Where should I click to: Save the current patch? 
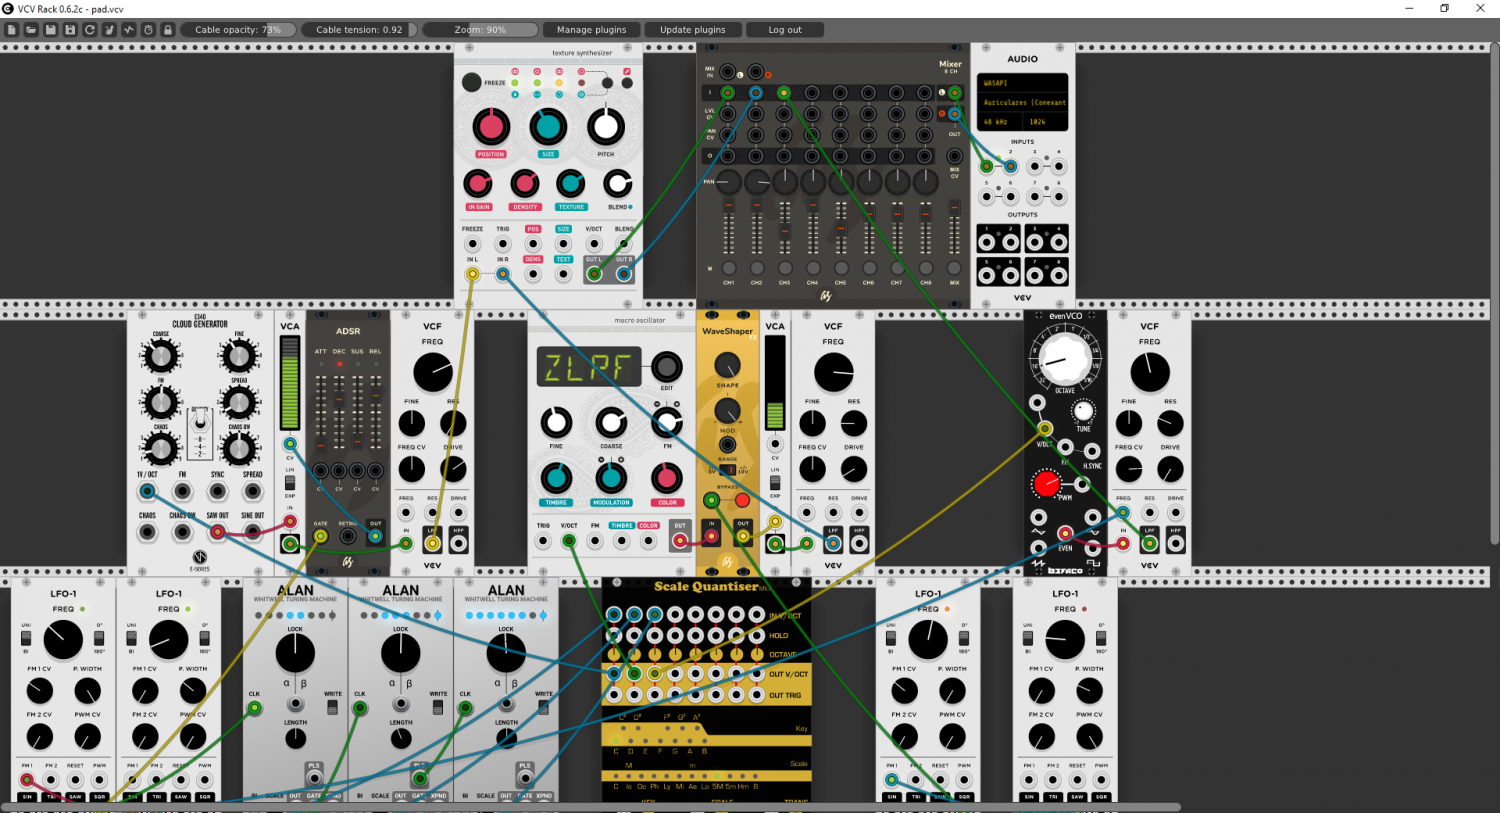click(x=51, y=30)
